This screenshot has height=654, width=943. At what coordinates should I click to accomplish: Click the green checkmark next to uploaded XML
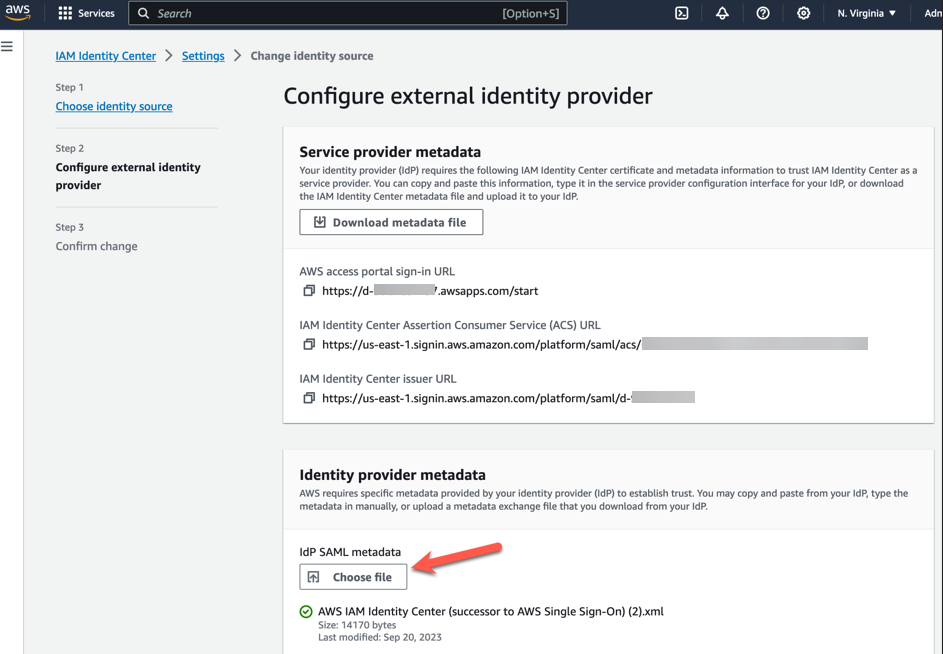coord(304,611)
